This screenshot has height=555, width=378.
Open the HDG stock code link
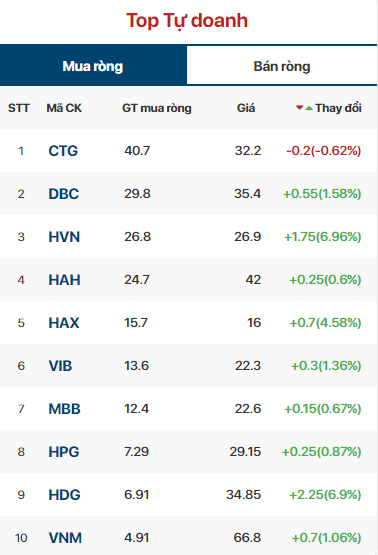point(64,495)
